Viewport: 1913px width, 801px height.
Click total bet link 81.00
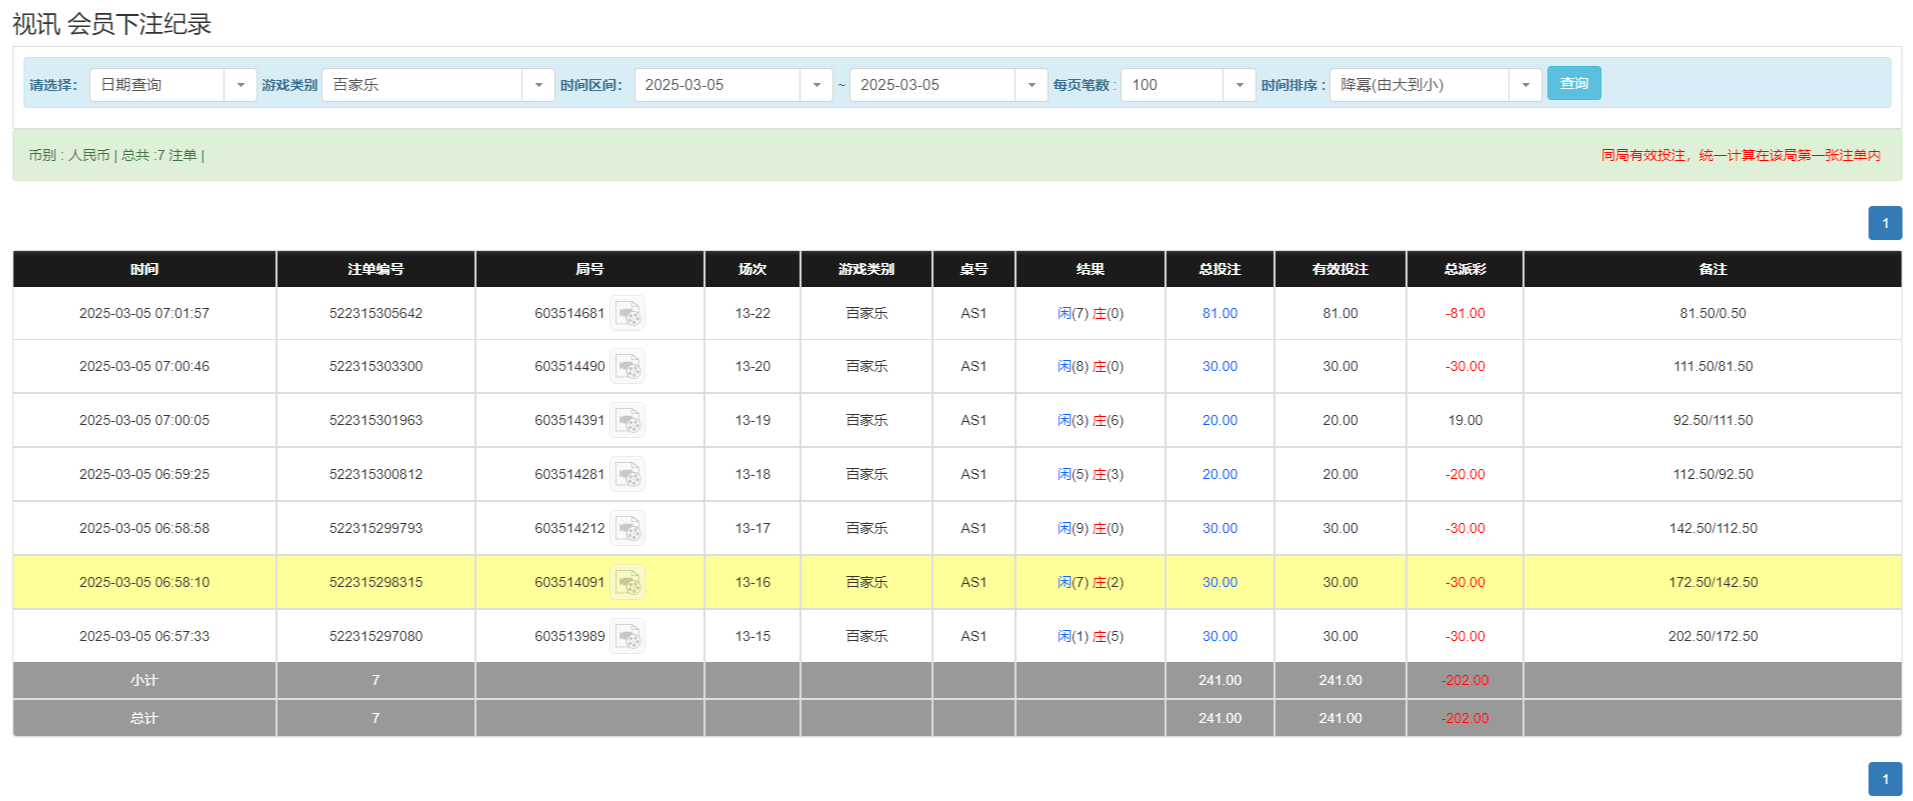pos(1219,314)
